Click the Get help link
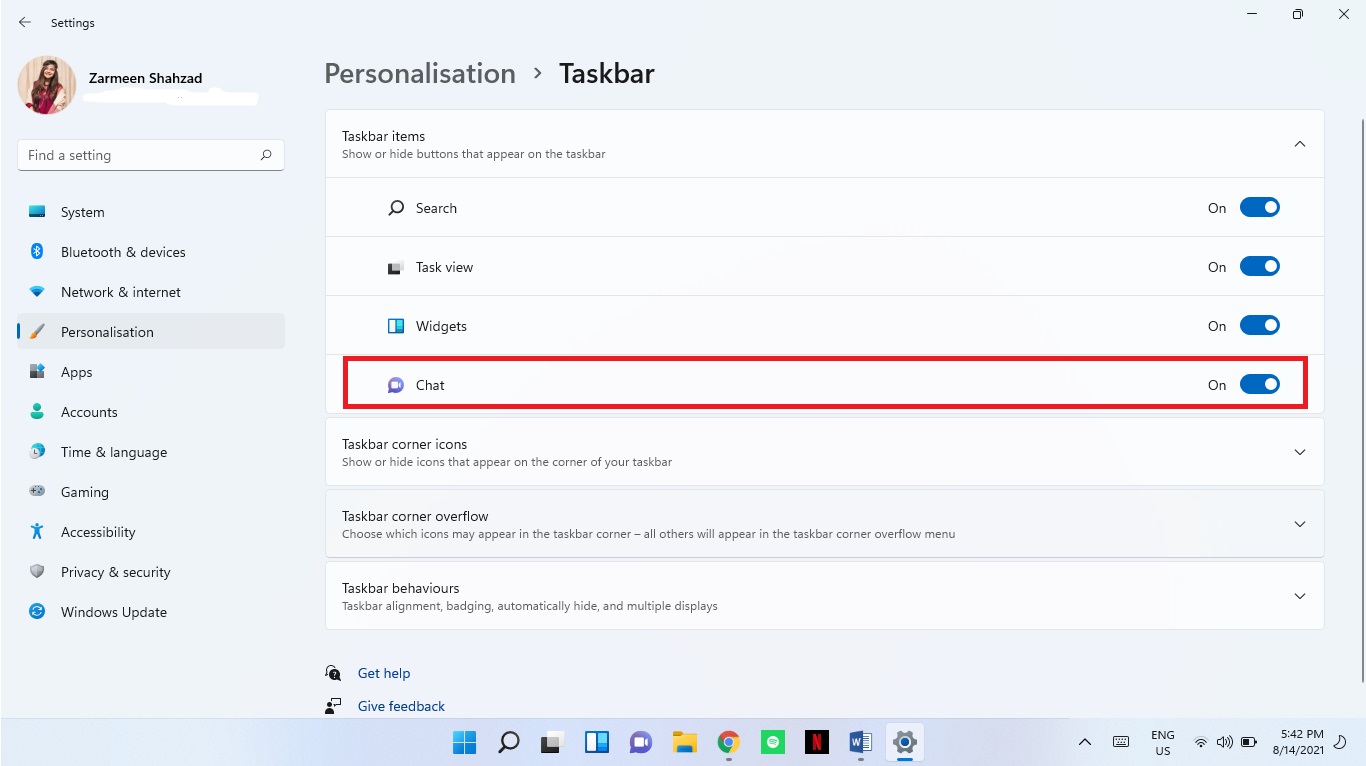The image size is (1366, 766). point(384,672)
